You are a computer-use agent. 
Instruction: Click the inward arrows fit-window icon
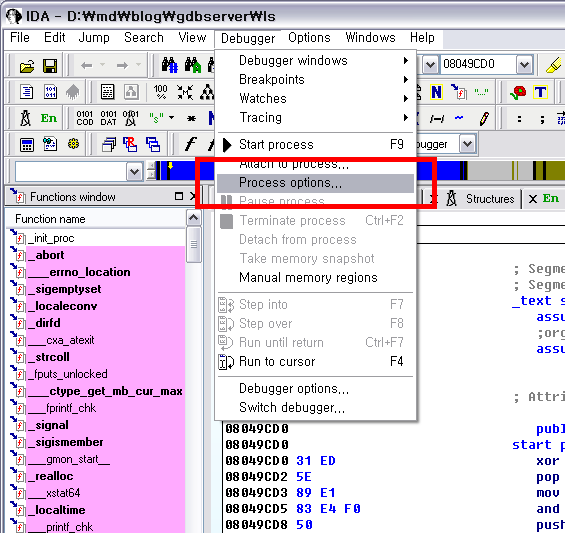[185, 92]
